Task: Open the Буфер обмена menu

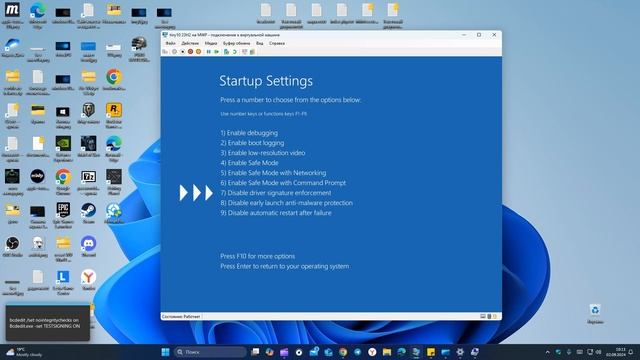Action: click(236, 43)
